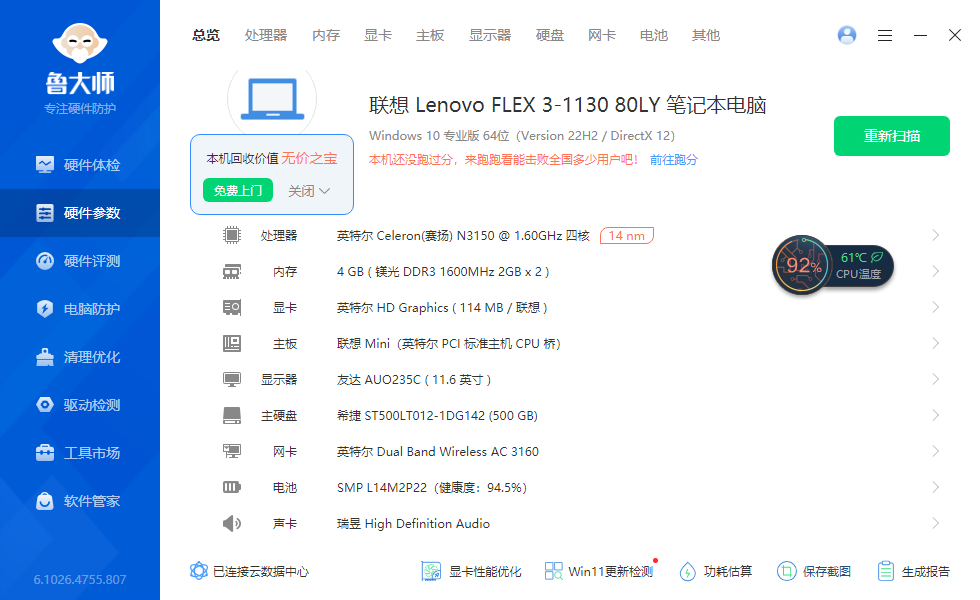
Task: Click the laptop device icon
Action: coord(272,99)
